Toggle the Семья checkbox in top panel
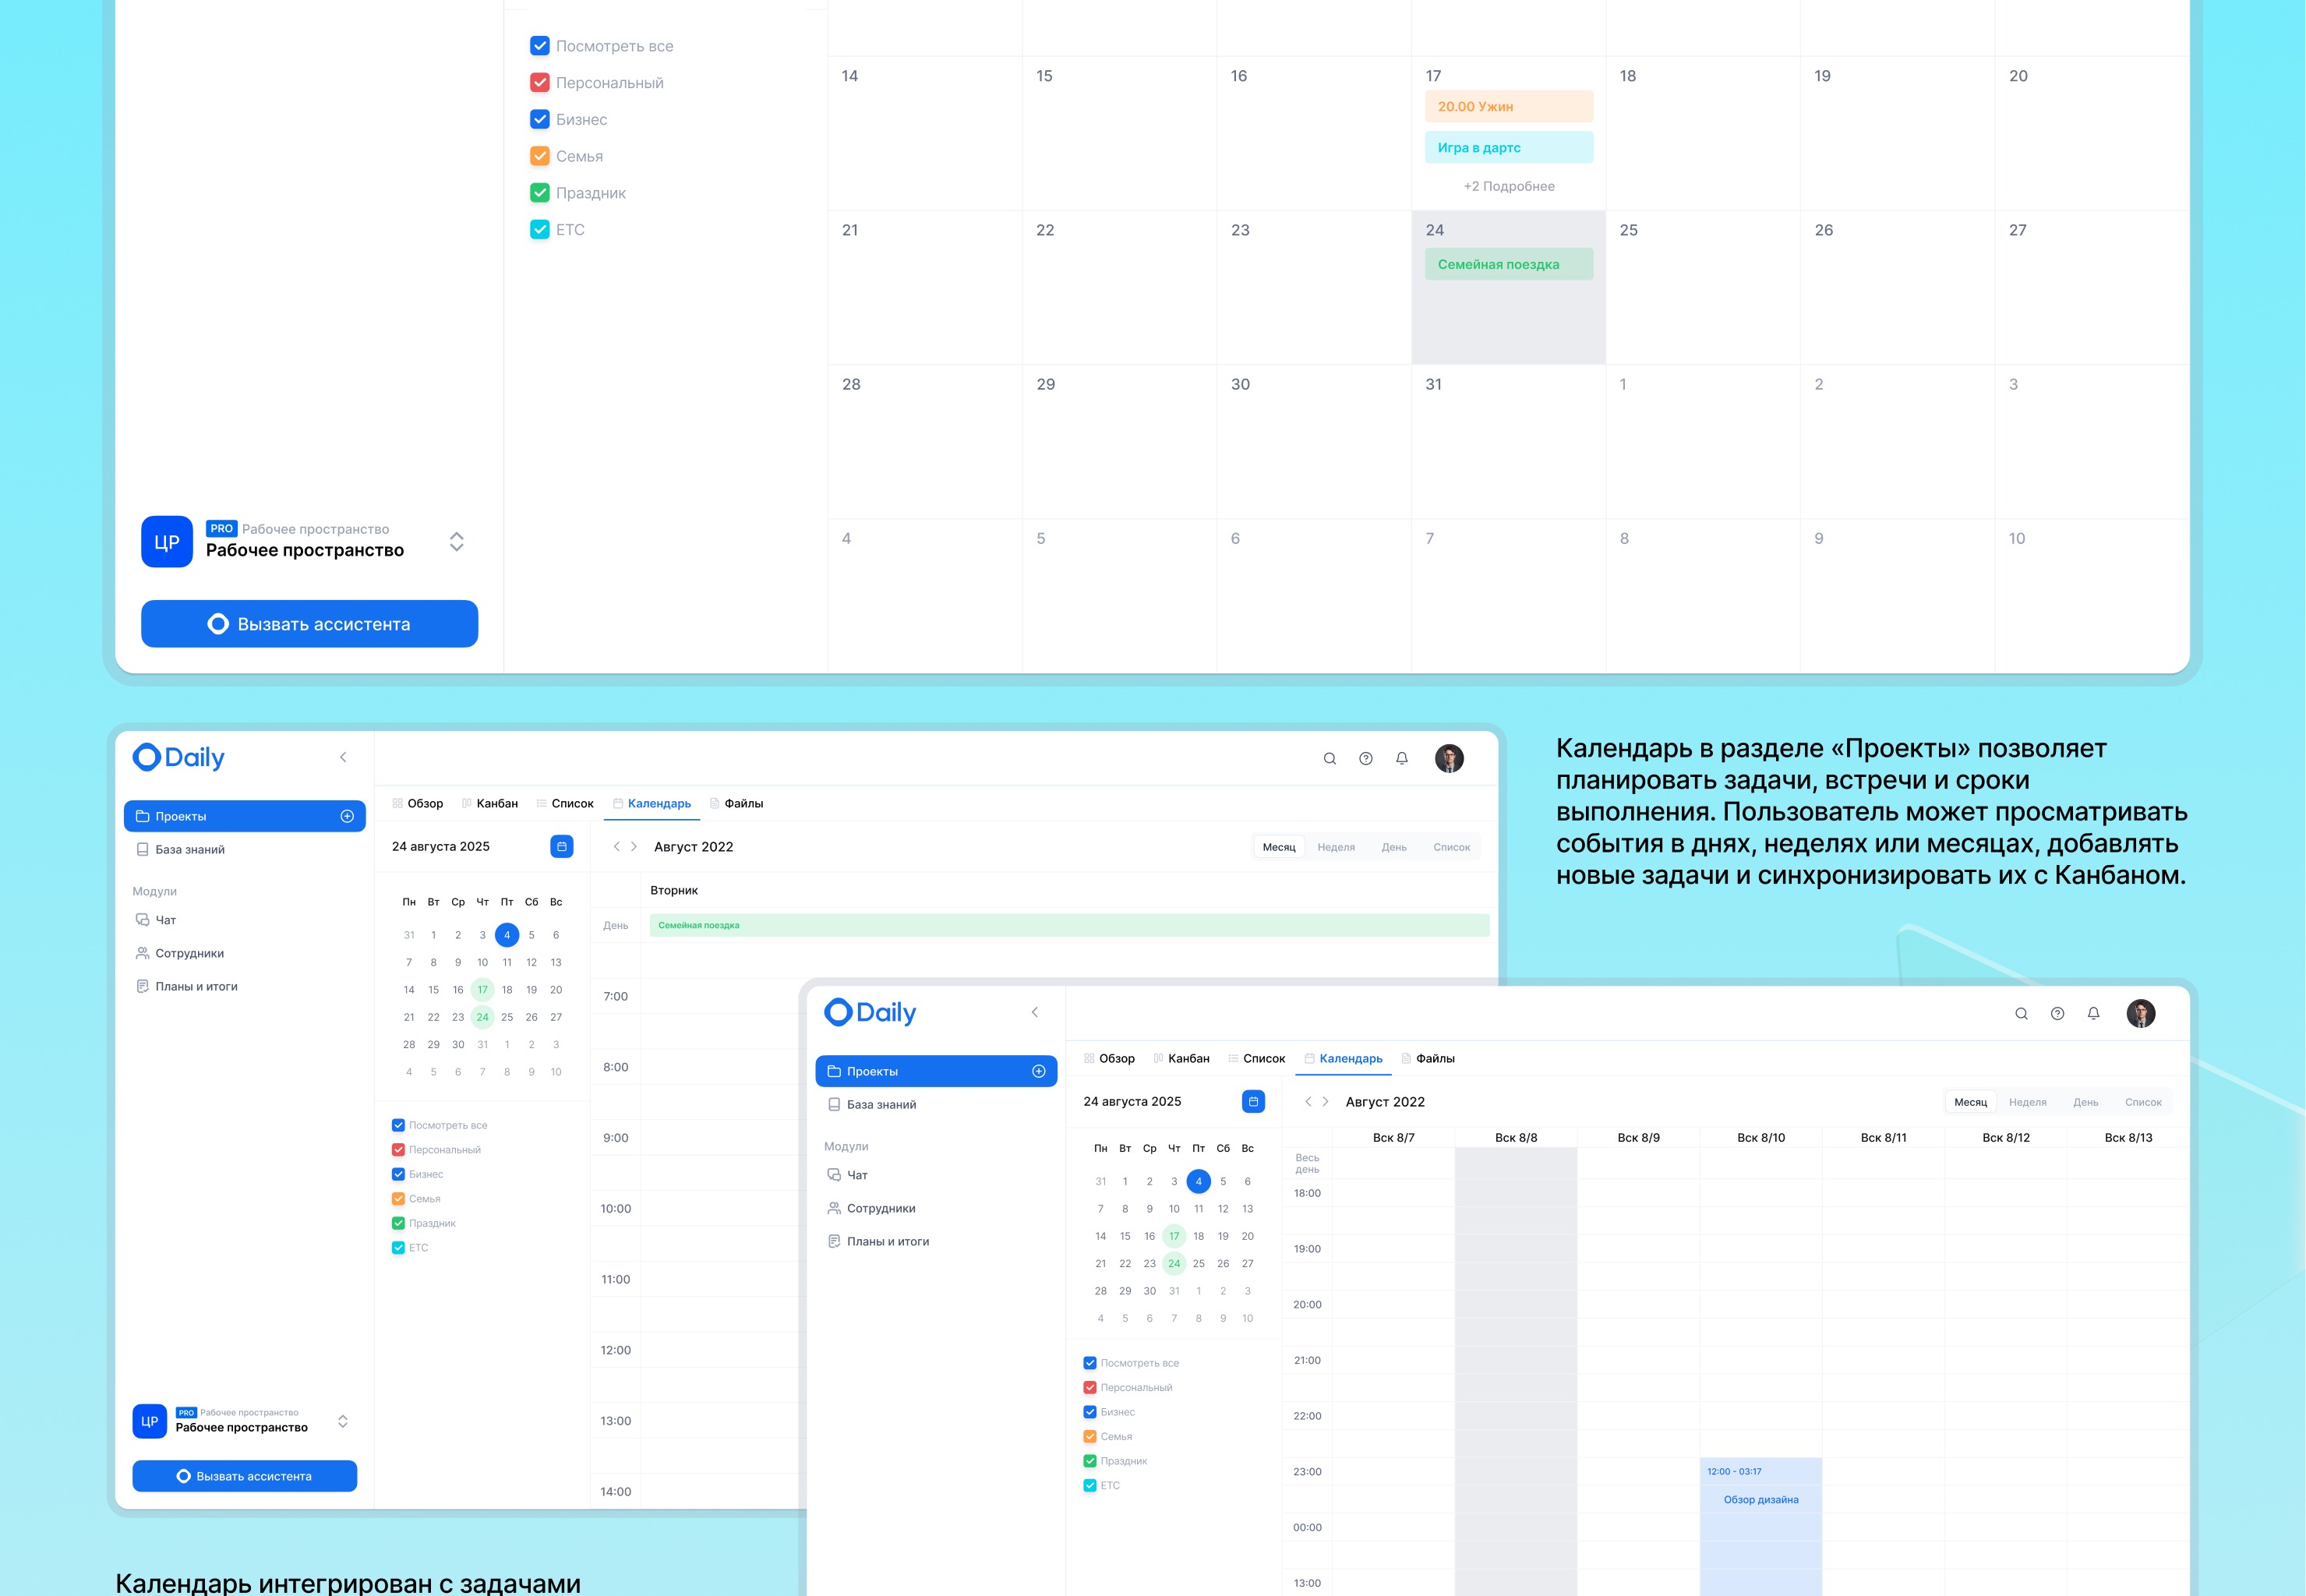This screenshot has height=1596, width=2306. [540, 156]
